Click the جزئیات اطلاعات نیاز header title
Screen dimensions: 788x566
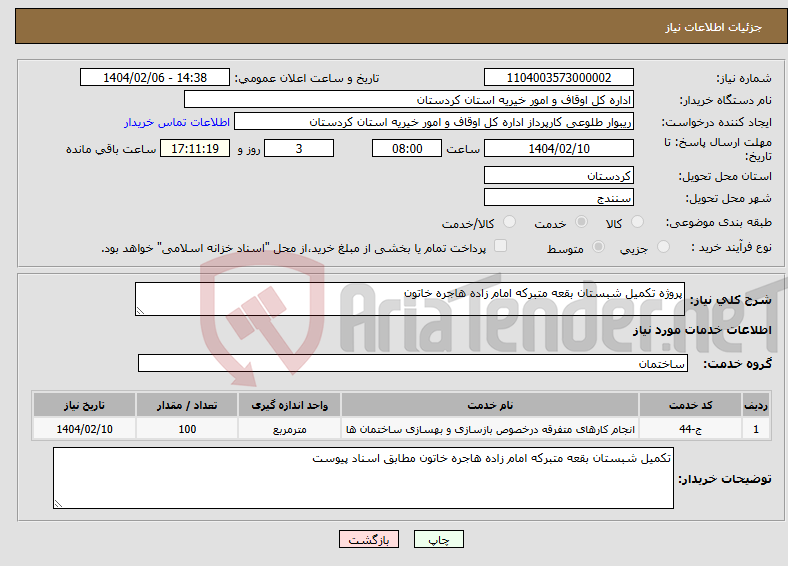(714, 27)
